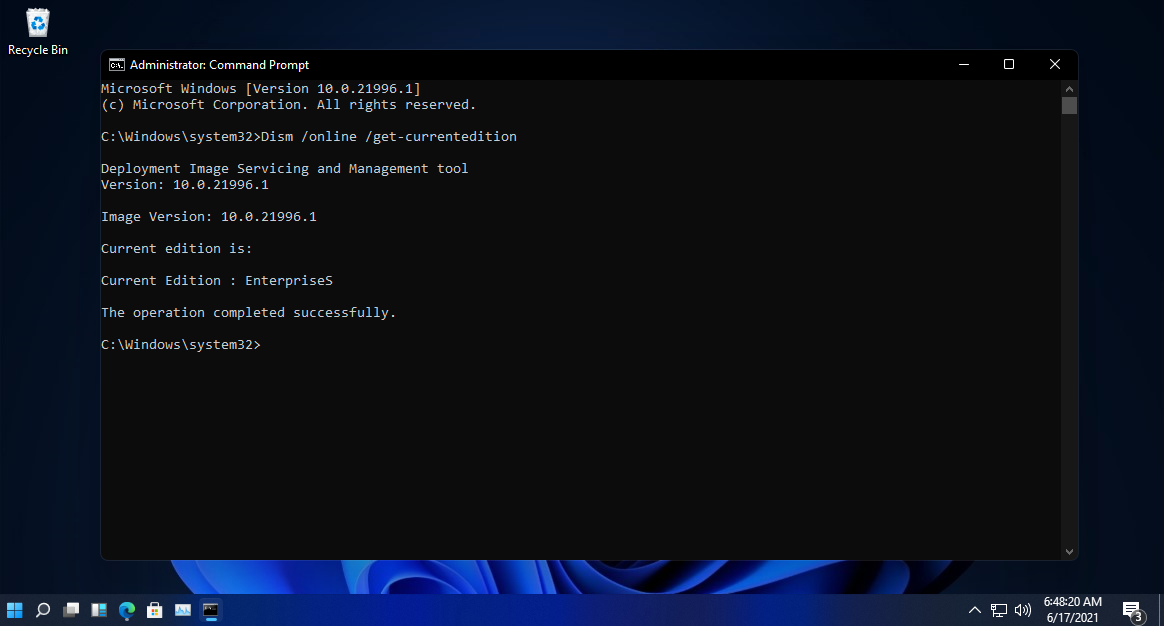Open the Photos-style app icon in taskbar
This screenshot has width=1164, height=626.
183,610
